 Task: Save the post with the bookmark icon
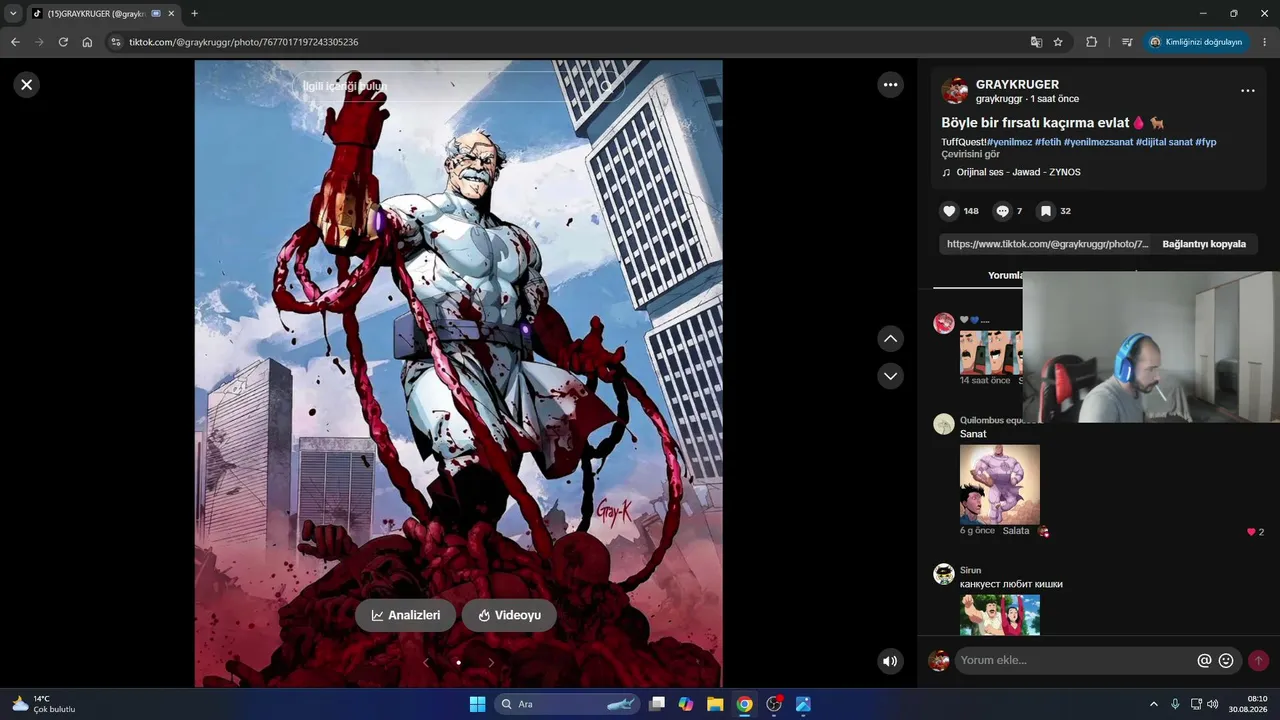tap(1045, 211)
